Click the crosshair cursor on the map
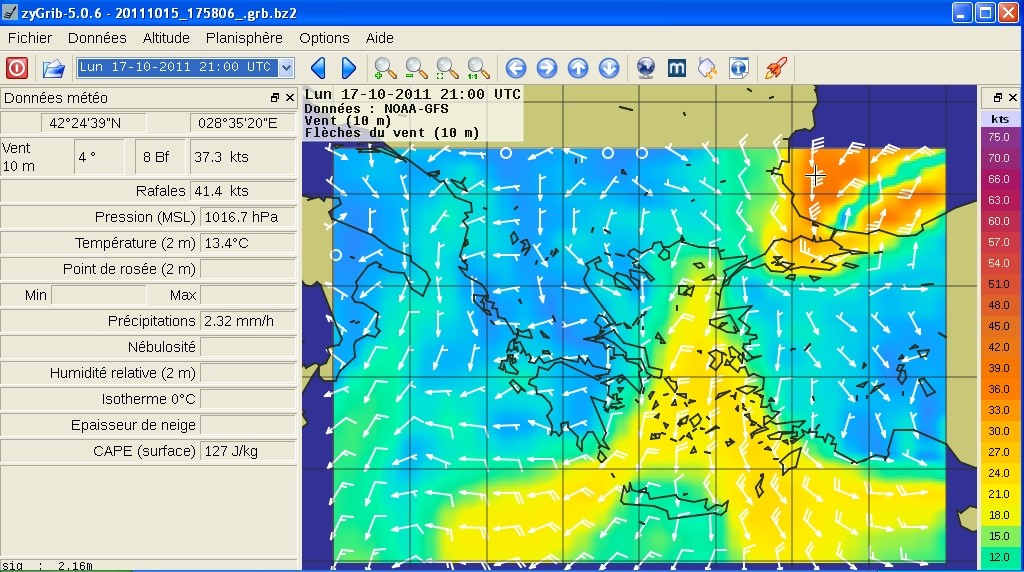 coord(815,176)
